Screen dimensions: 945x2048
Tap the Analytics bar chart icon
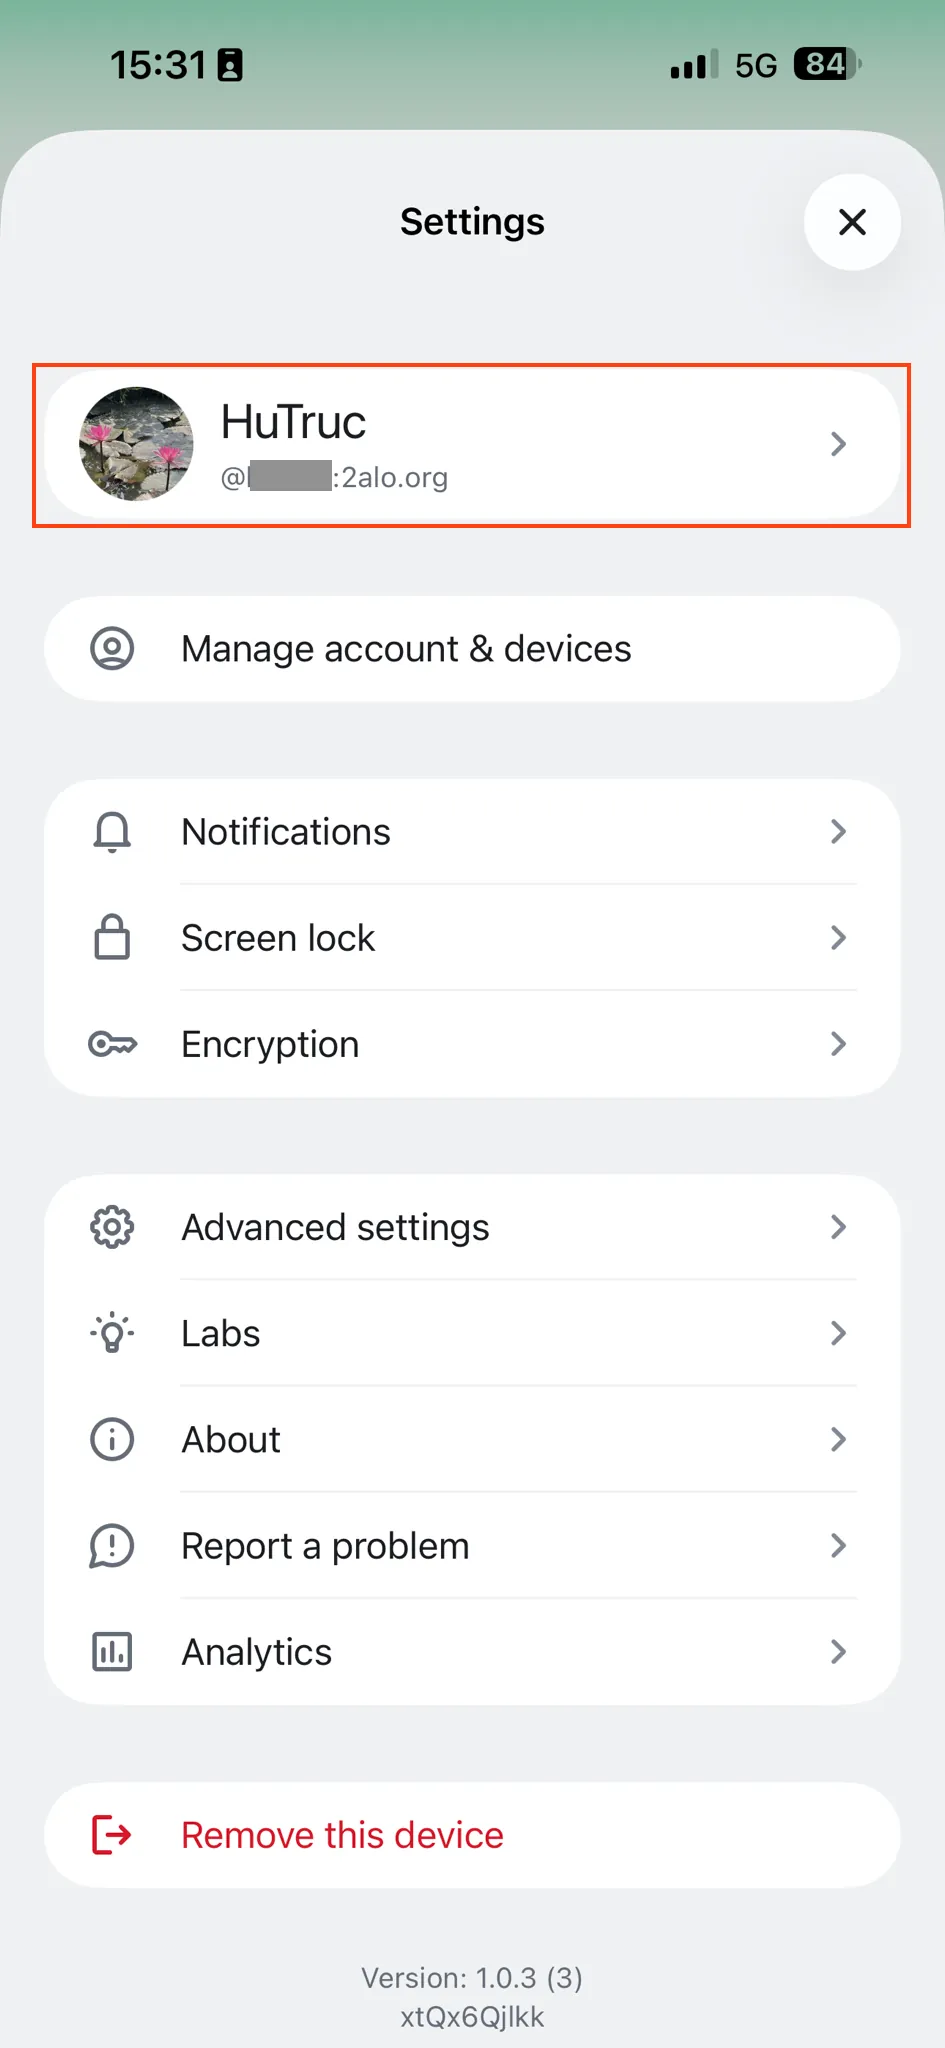click(112, 1652)
